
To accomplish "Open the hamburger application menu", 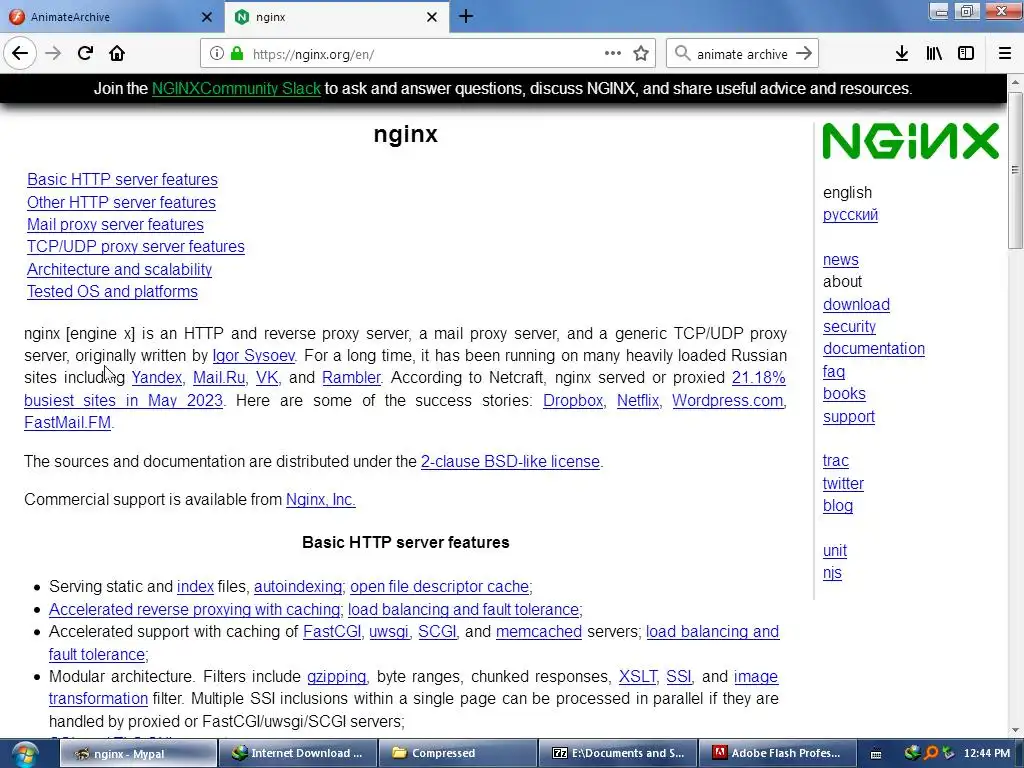I will coord(1005,54).
